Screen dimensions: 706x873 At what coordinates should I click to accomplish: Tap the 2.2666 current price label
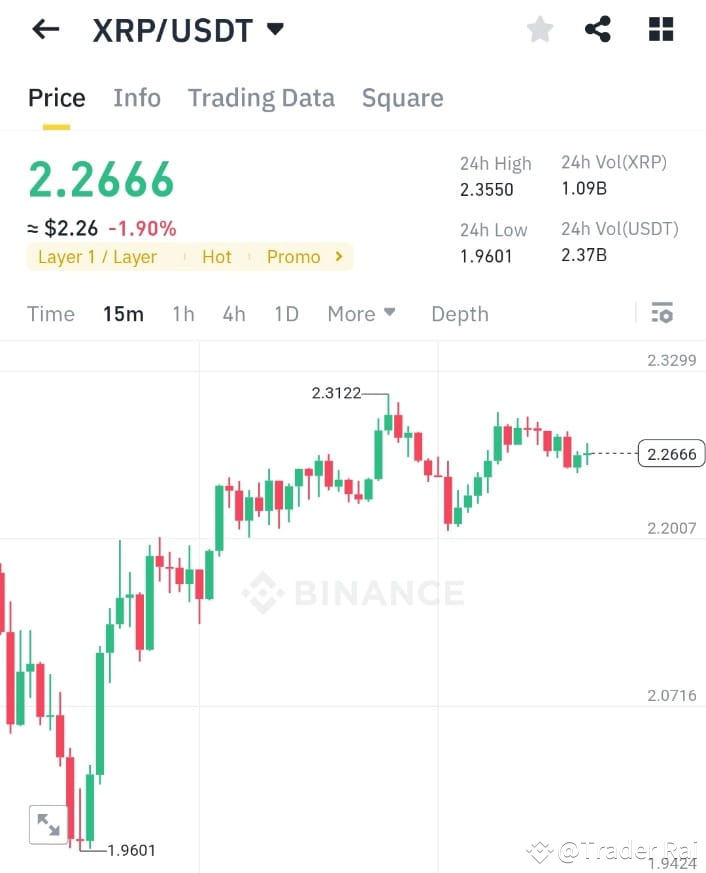click(670, 453)
